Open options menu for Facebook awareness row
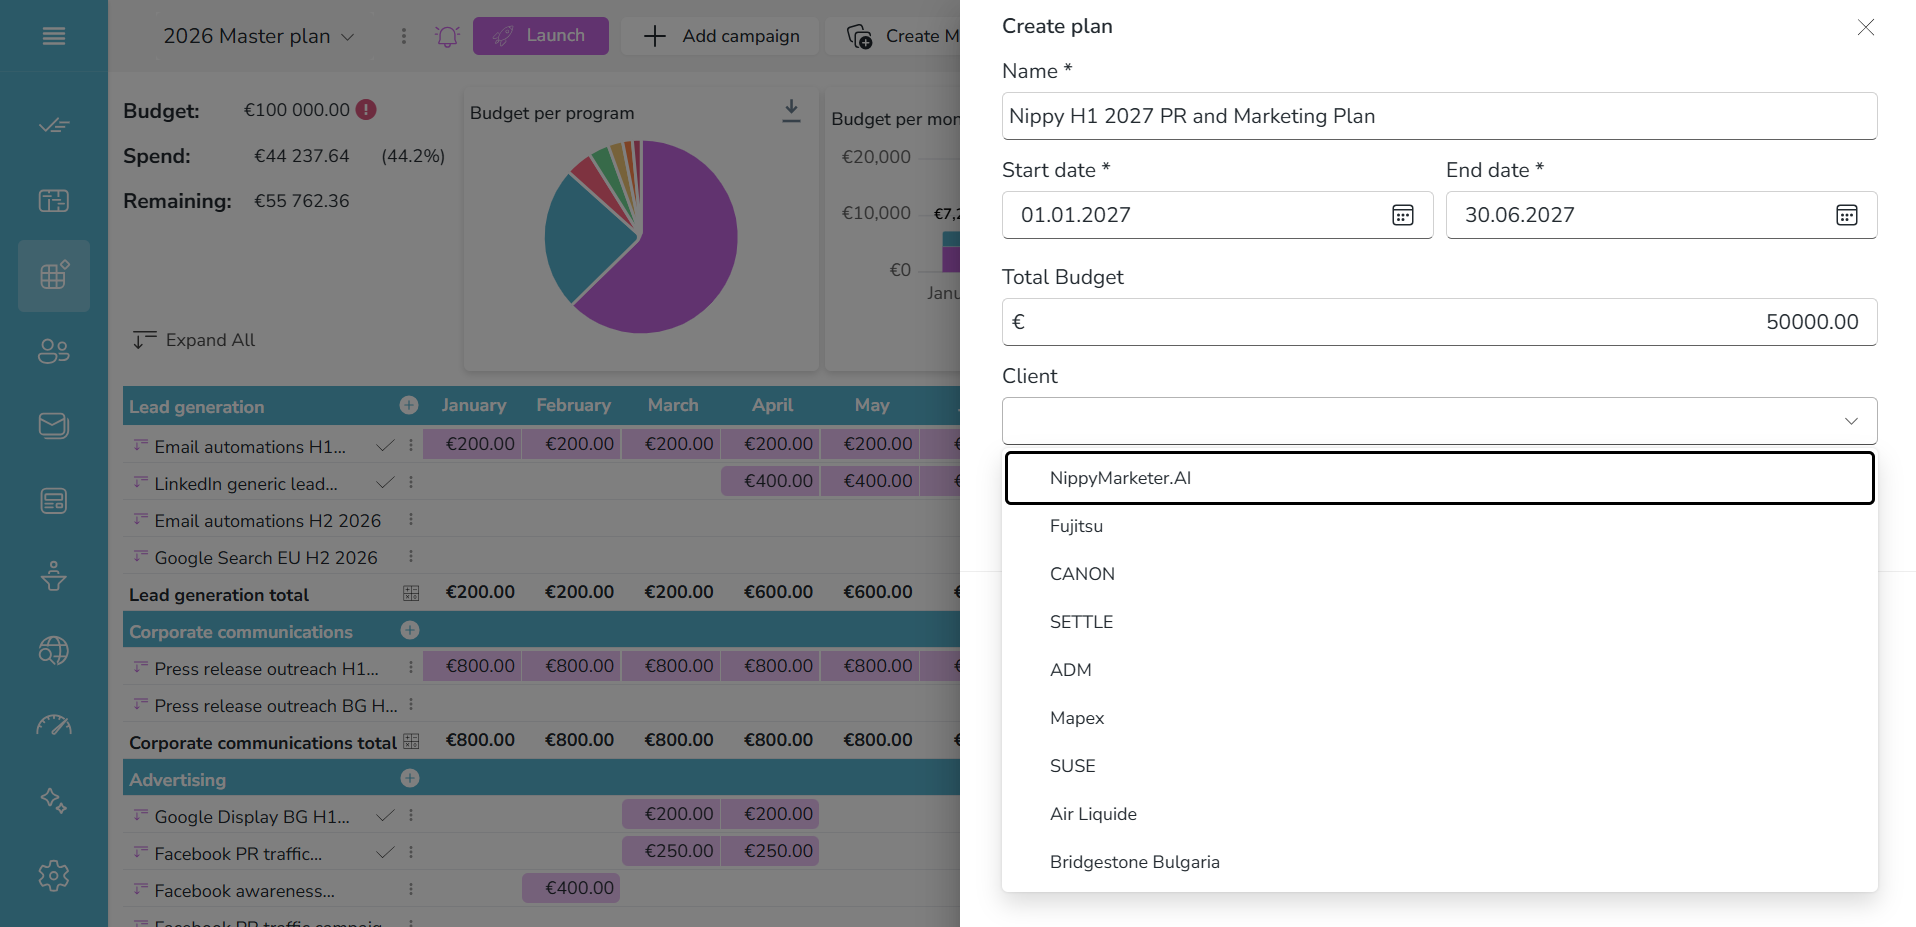1916x927 pixels. pos(411,889)
